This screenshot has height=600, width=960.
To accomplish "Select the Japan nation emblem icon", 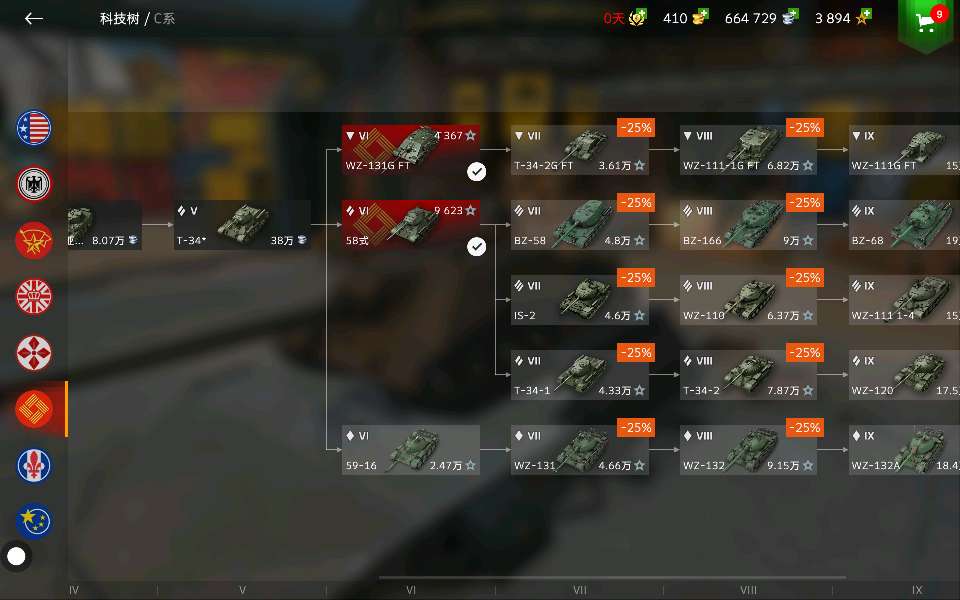I will point(34,353).
